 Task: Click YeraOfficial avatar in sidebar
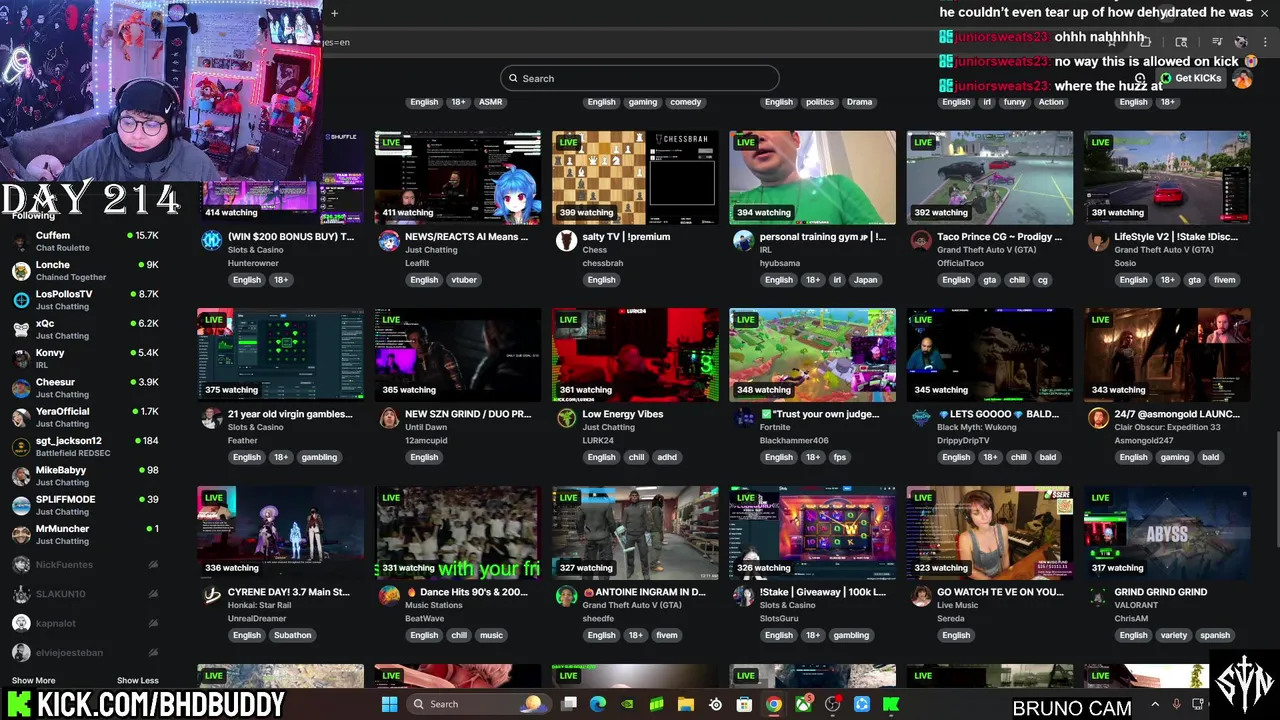click(x=21, y=417)
